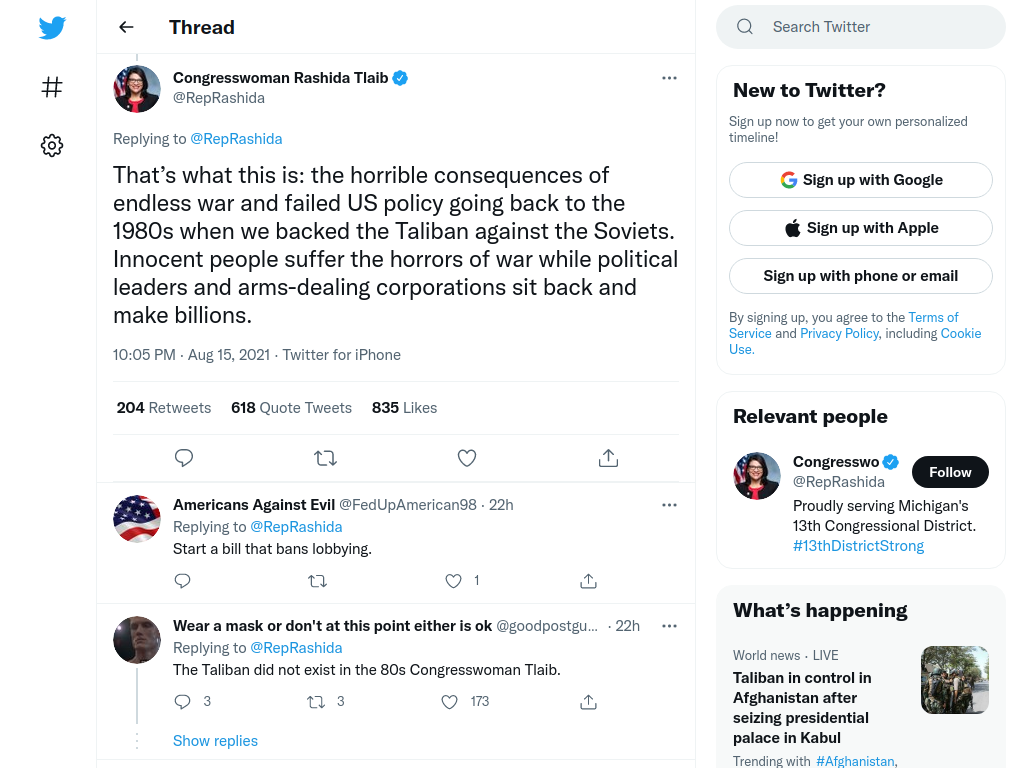Open the Privacy Policy link
The width and height of the screenshot is (1024, 768).
pos(839,333)
